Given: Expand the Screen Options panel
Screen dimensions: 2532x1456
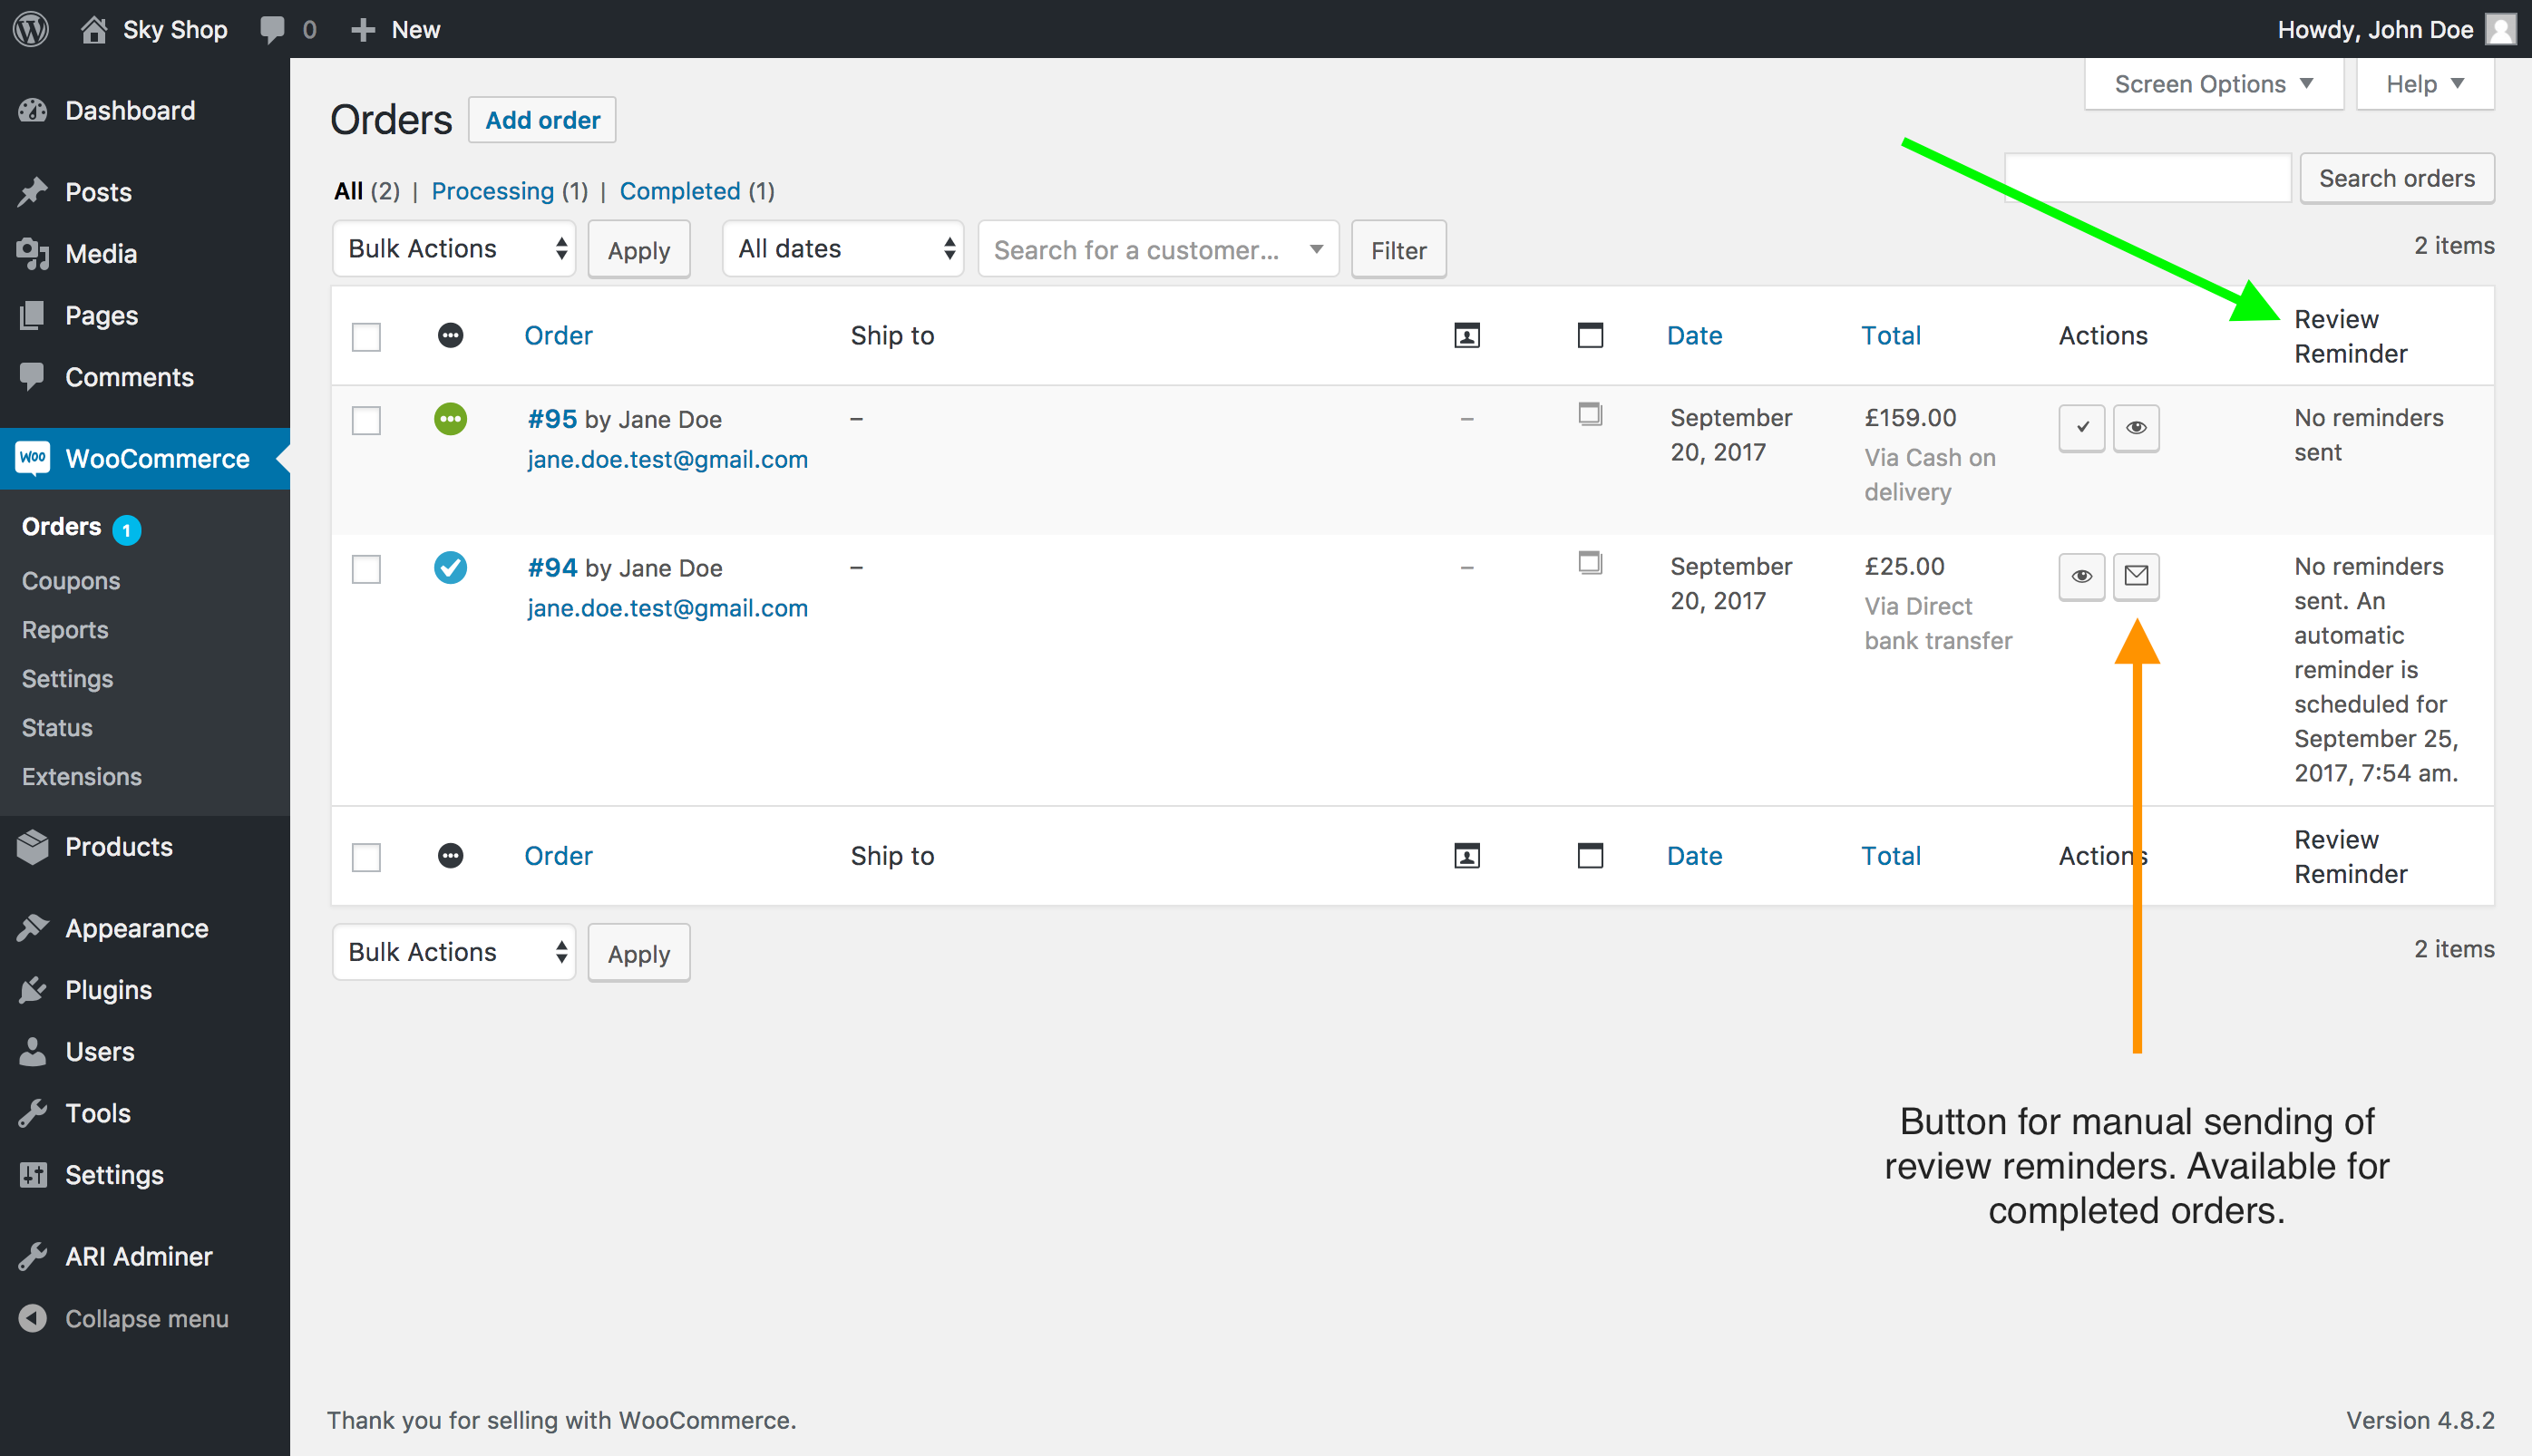Looking at the screenshot, I should point(2213,84).
